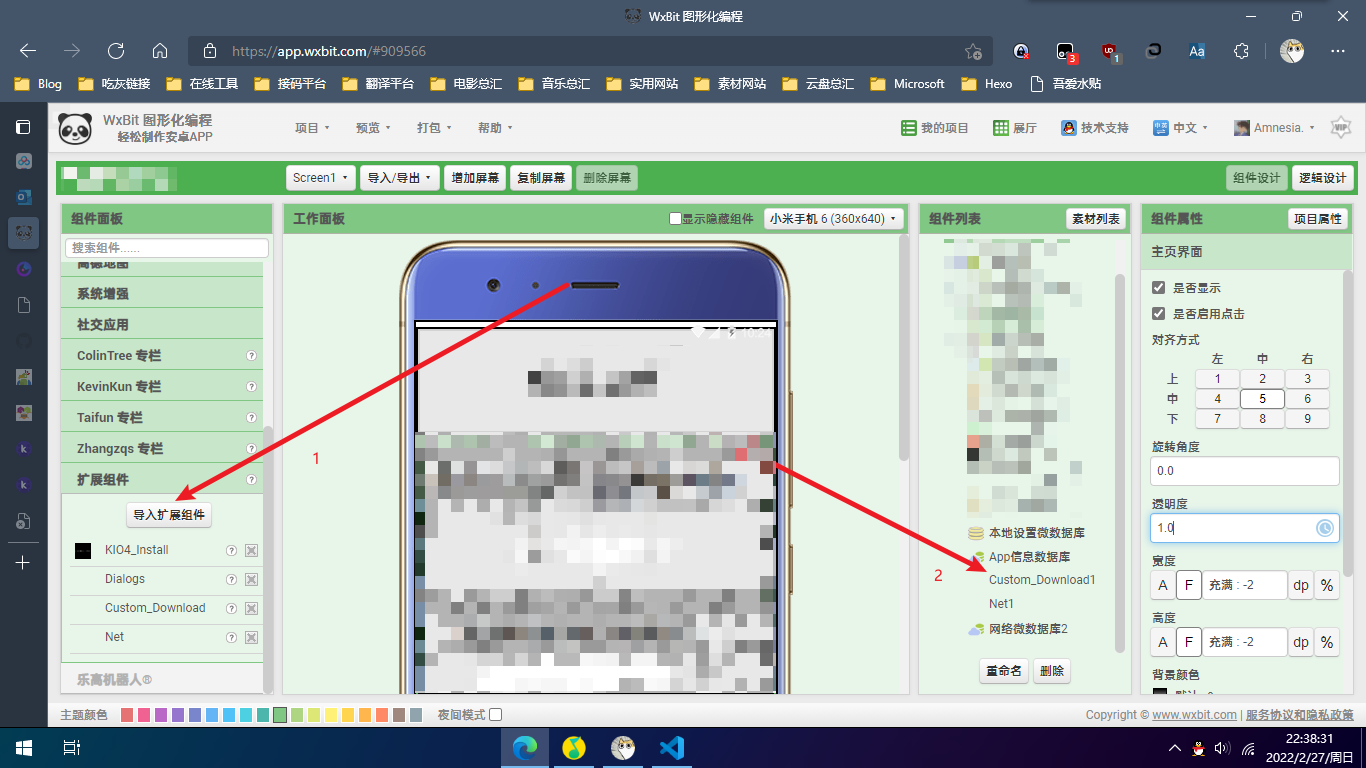Enable 夜间模式 night mode checkbox

coord(495,715)
